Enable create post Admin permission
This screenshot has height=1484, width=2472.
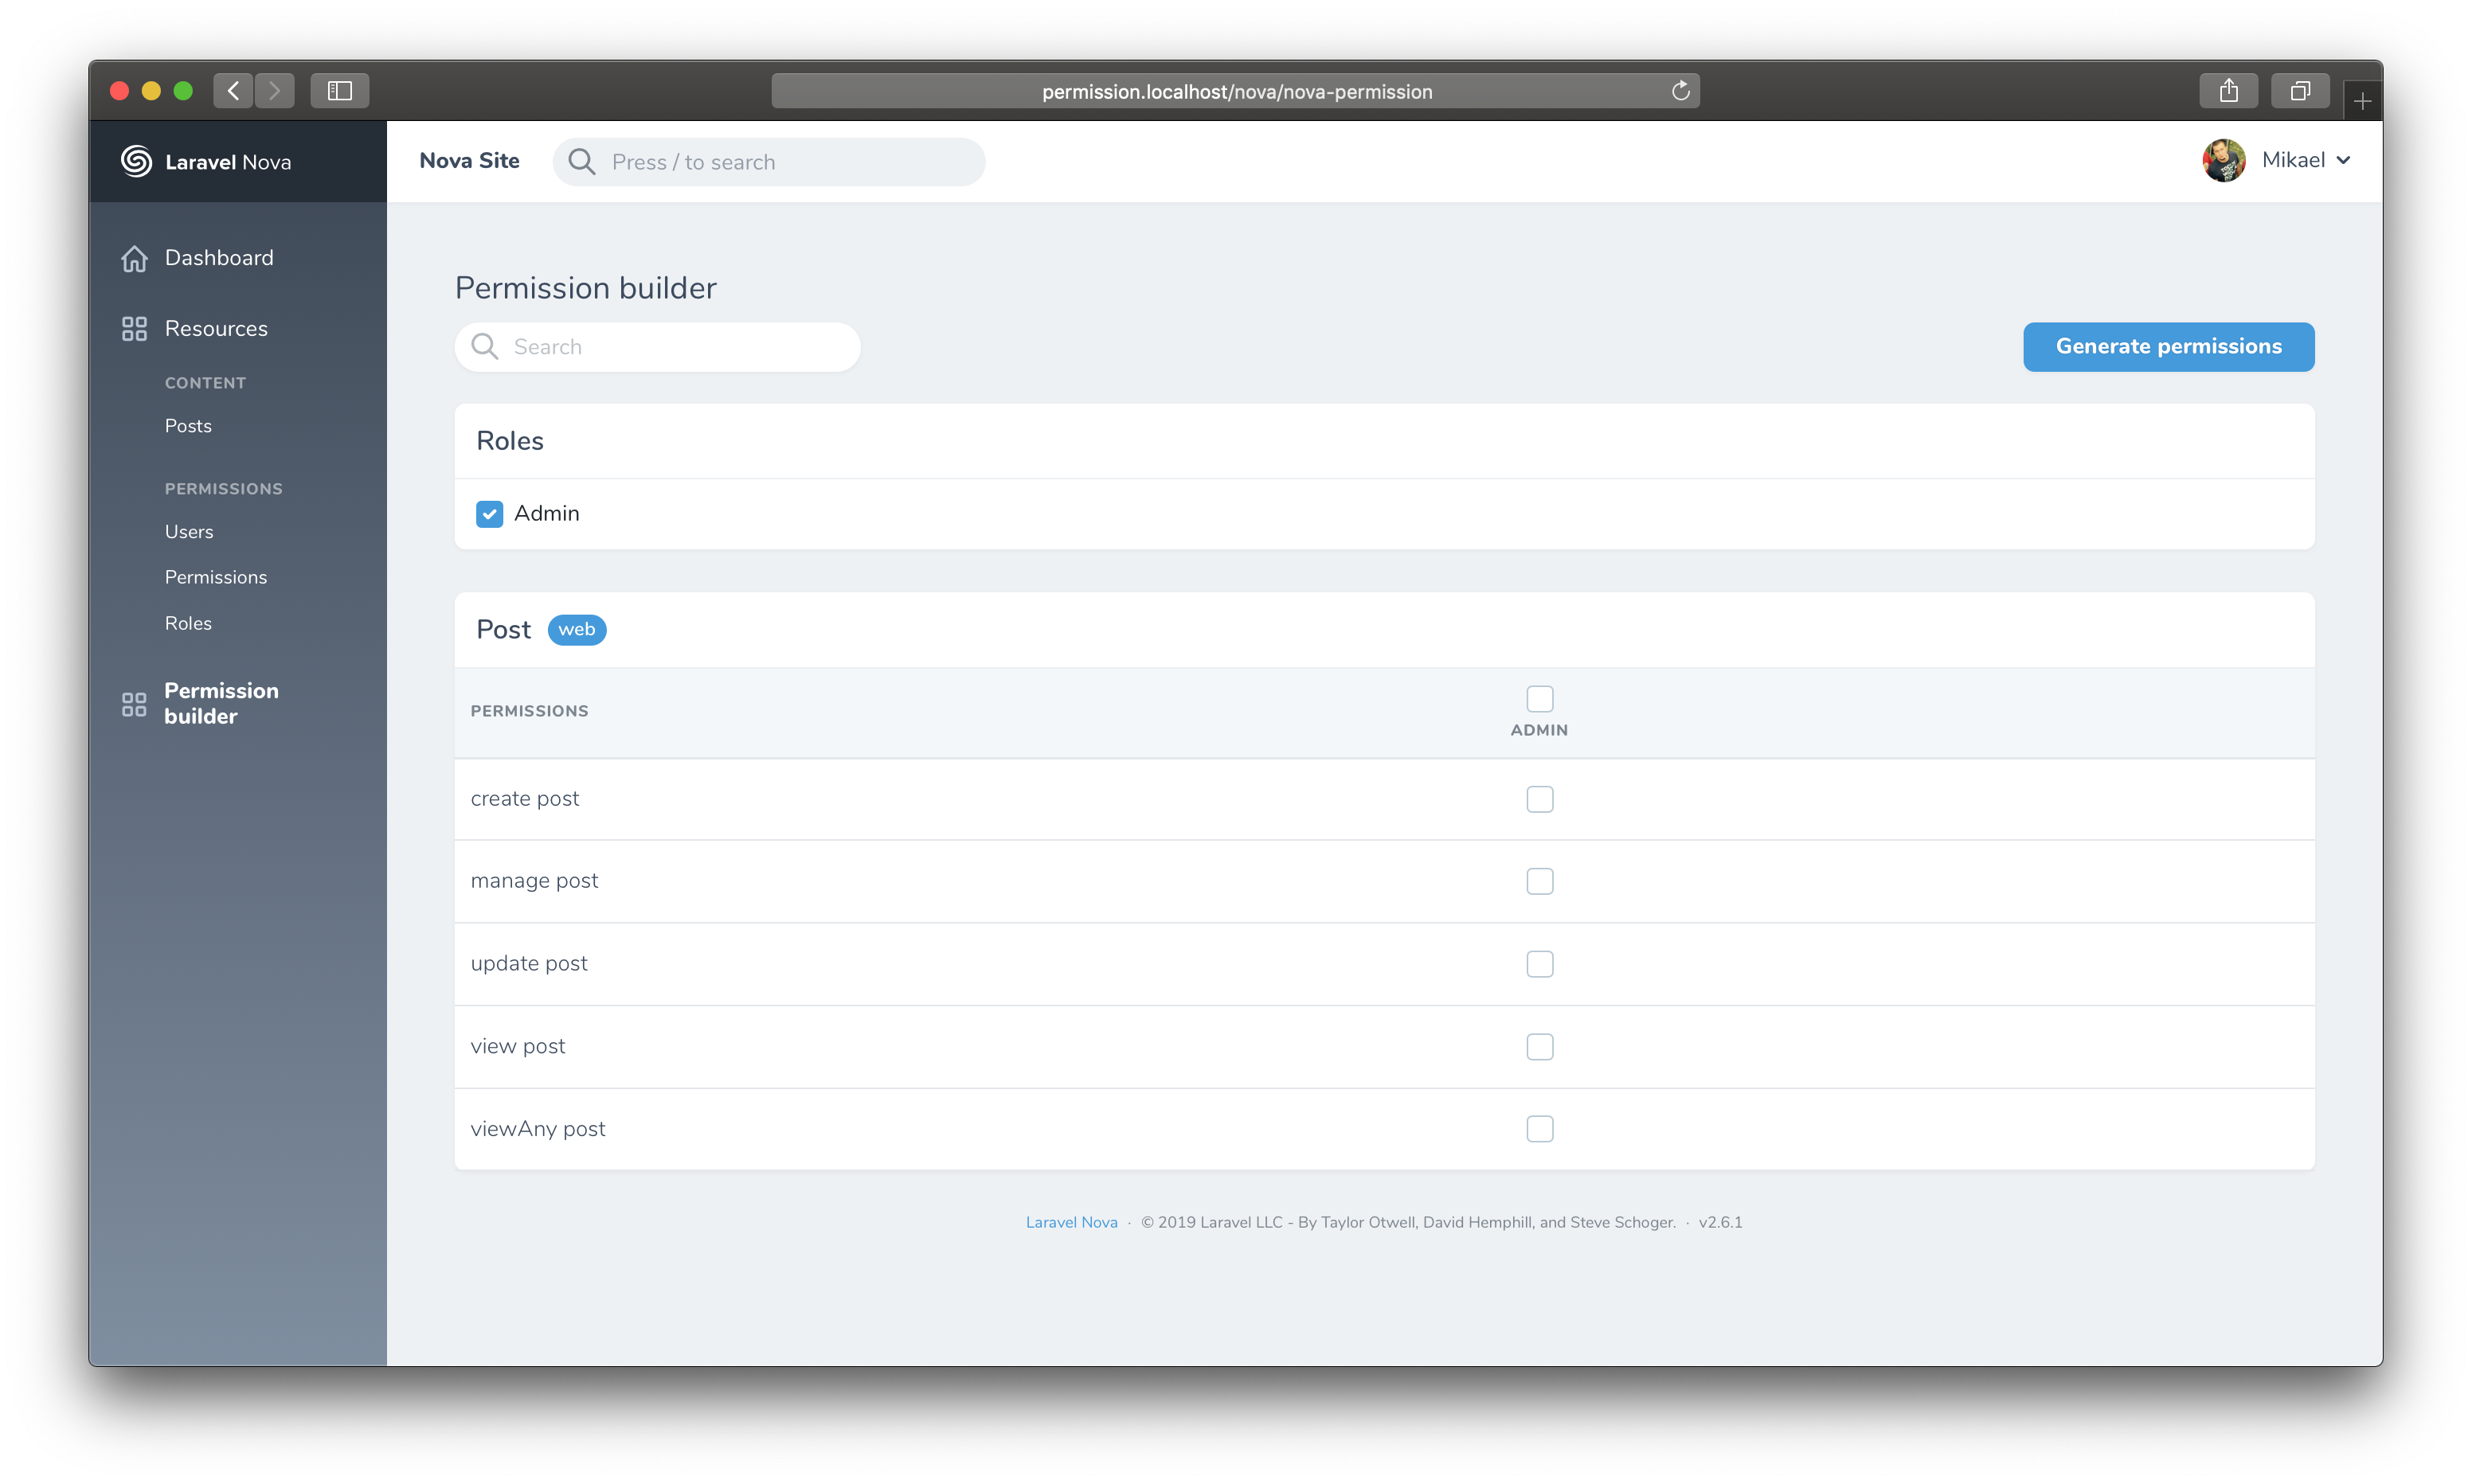tap(1538, 798)
